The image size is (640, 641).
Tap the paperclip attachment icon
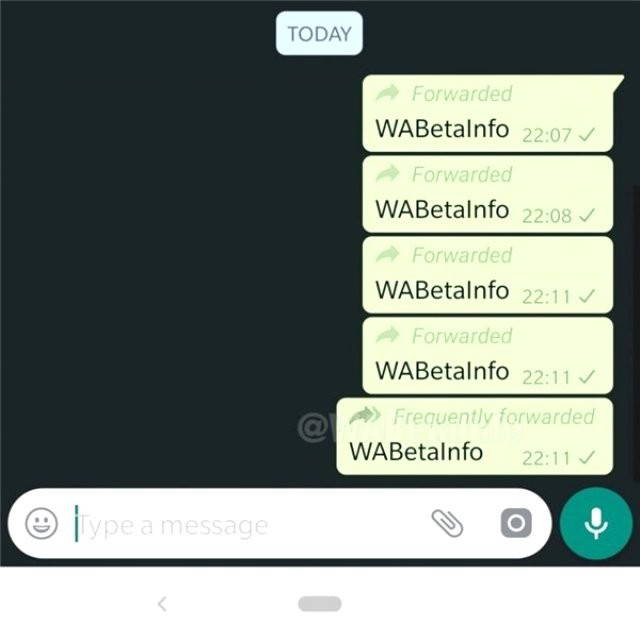coord(447,523)
